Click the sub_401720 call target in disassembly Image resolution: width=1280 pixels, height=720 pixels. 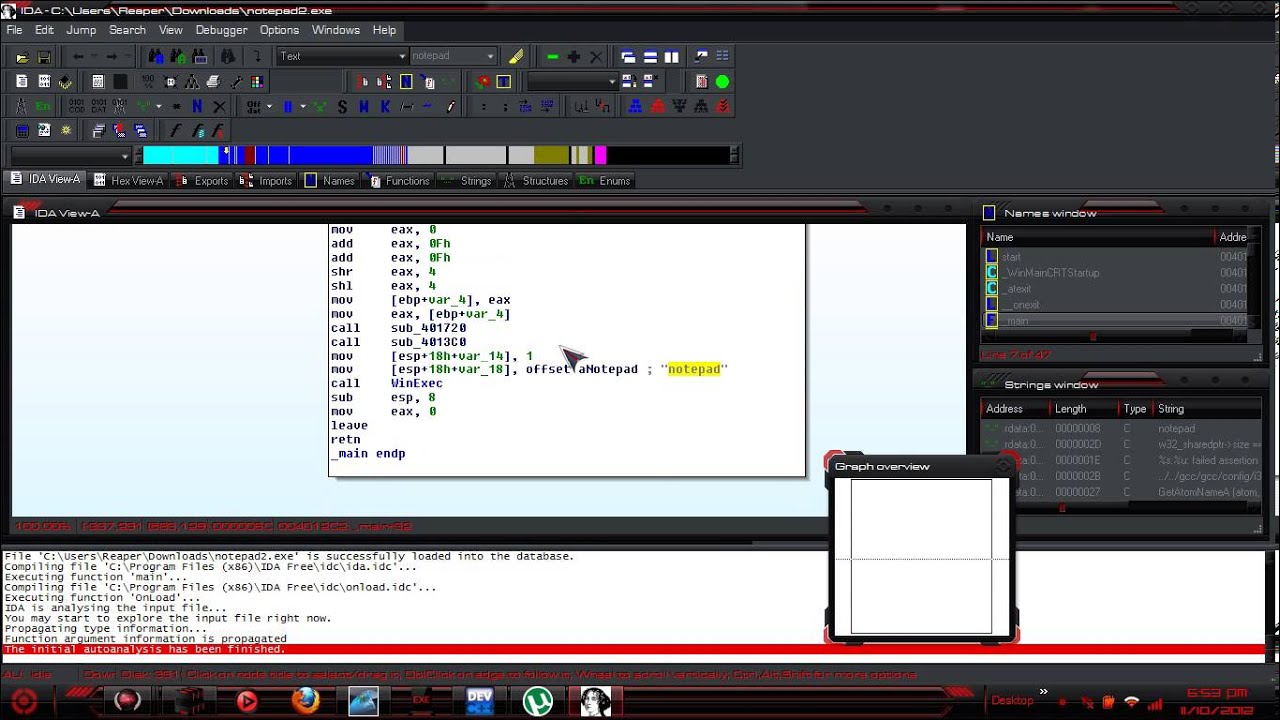(428, 328)
